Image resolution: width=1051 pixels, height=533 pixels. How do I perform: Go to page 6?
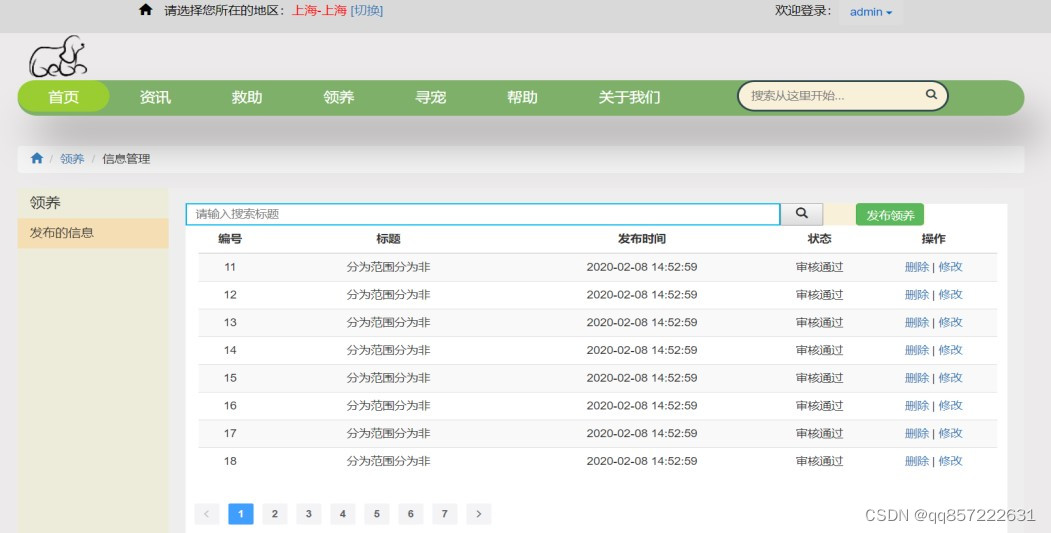tap(411, 514)
